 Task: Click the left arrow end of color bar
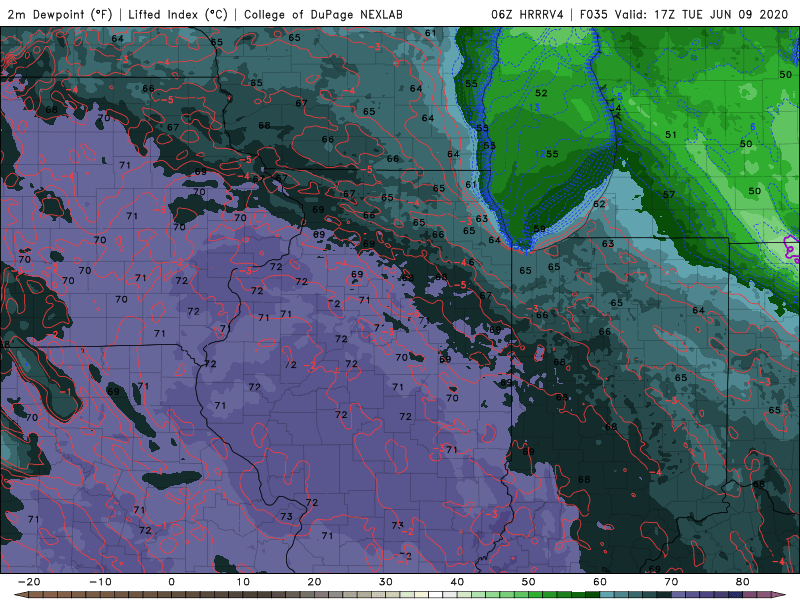19,595
